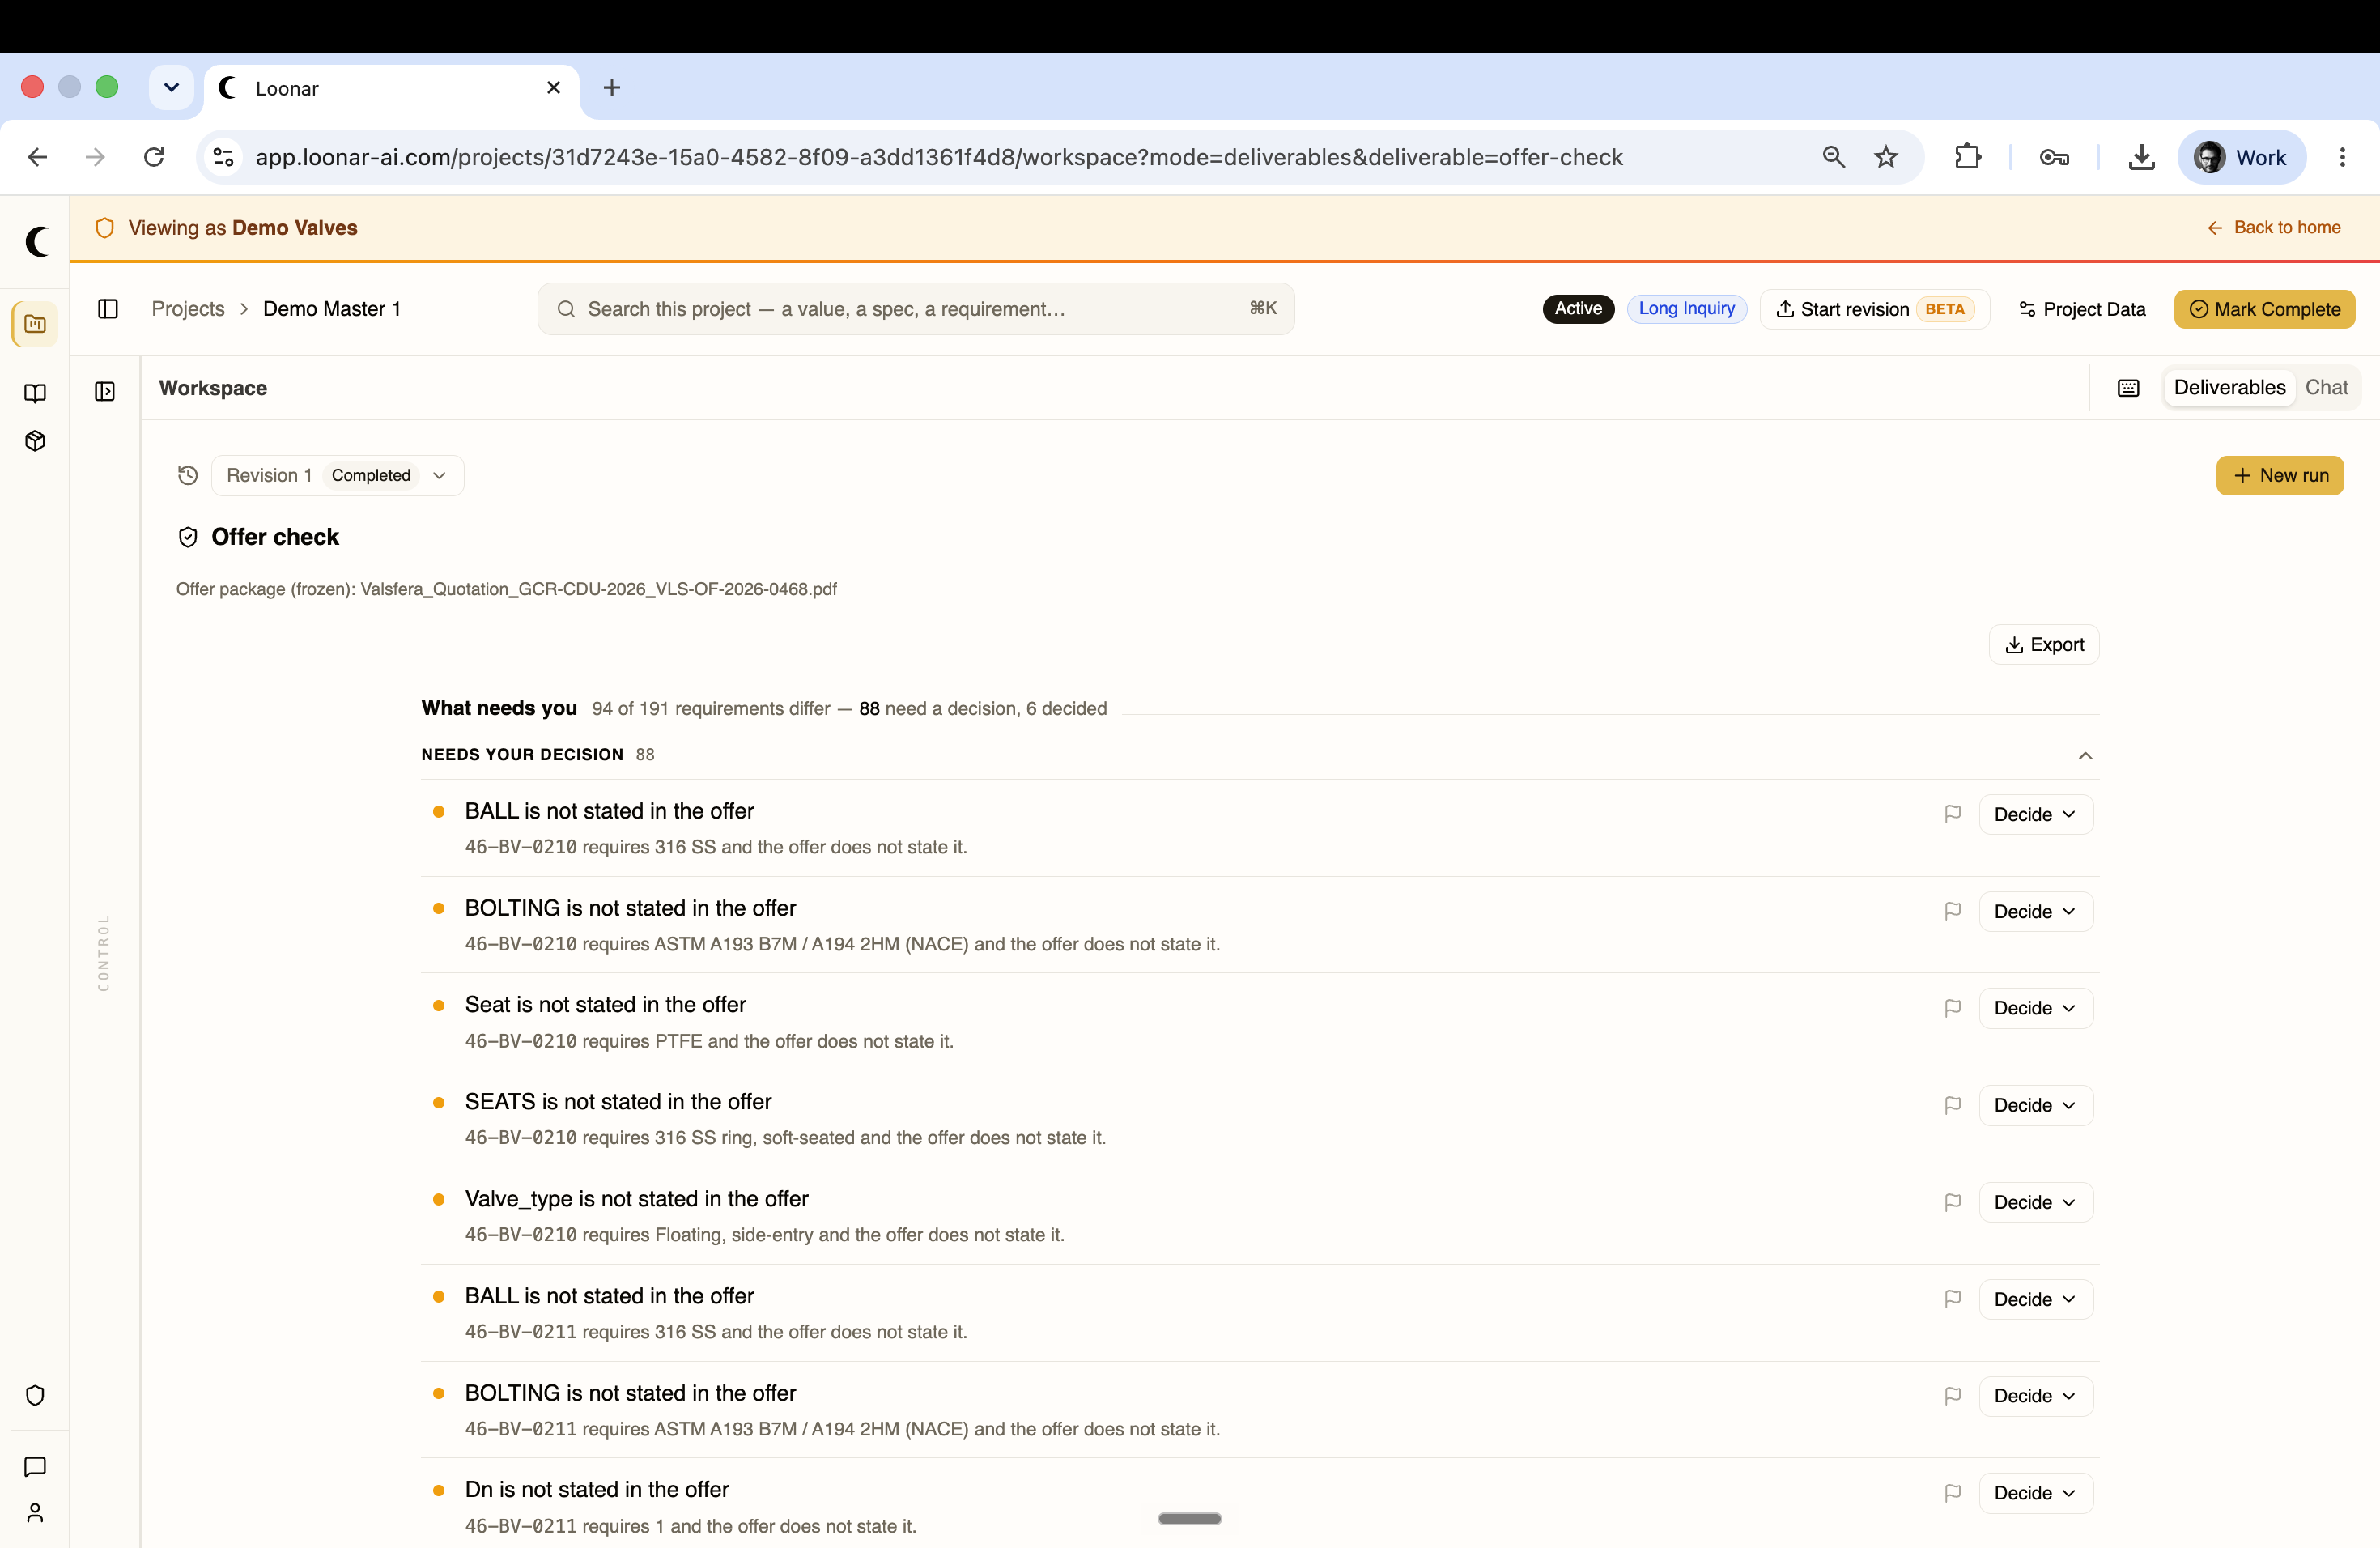The width and height of the screenshot is (2380, 1548).
Task: Click the password key icon in toolbar
Action: coord(2054,157)
